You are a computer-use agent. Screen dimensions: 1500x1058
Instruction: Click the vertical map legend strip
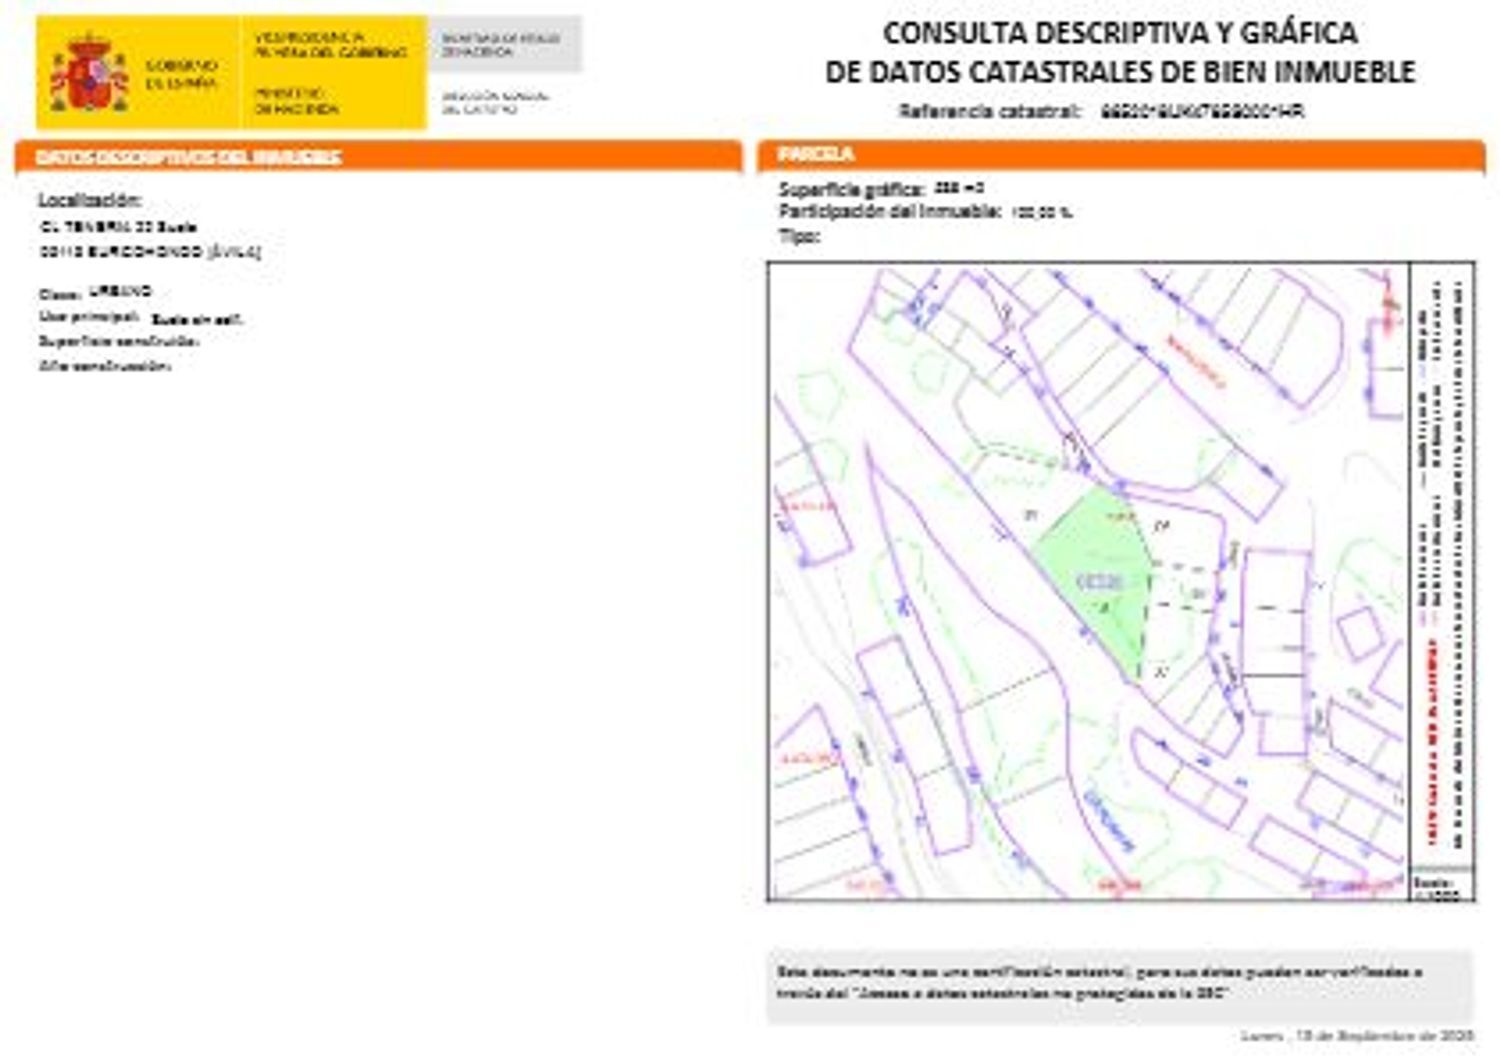pos(1442,570)
